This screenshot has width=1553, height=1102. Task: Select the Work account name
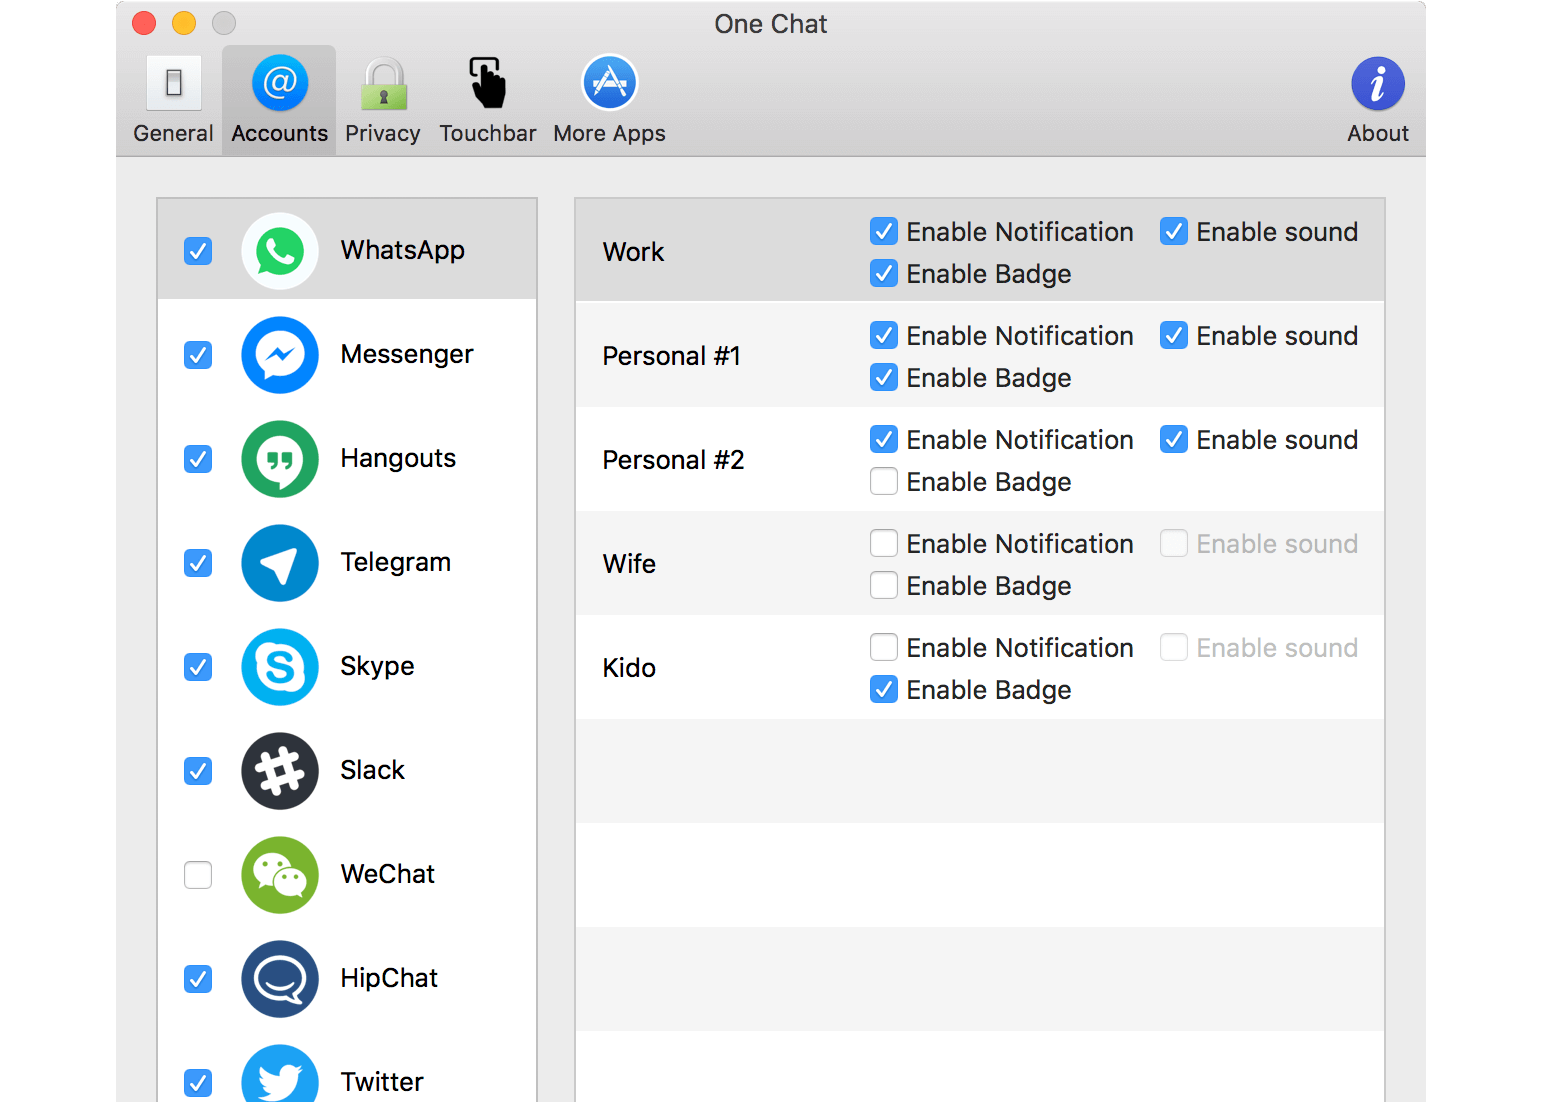pyautogui.click(x=634, y=252)
